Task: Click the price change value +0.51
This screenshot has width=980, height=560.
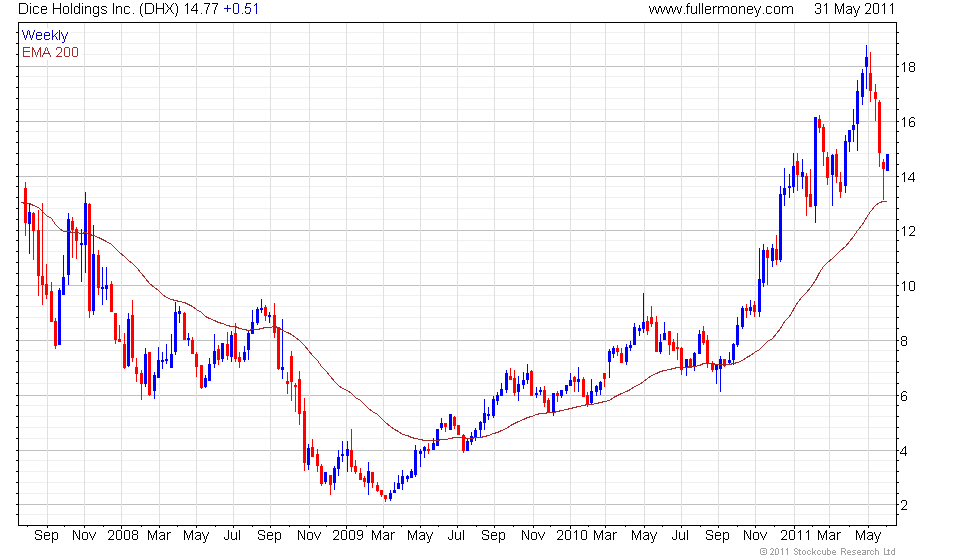Action: (x=241, y=9)
